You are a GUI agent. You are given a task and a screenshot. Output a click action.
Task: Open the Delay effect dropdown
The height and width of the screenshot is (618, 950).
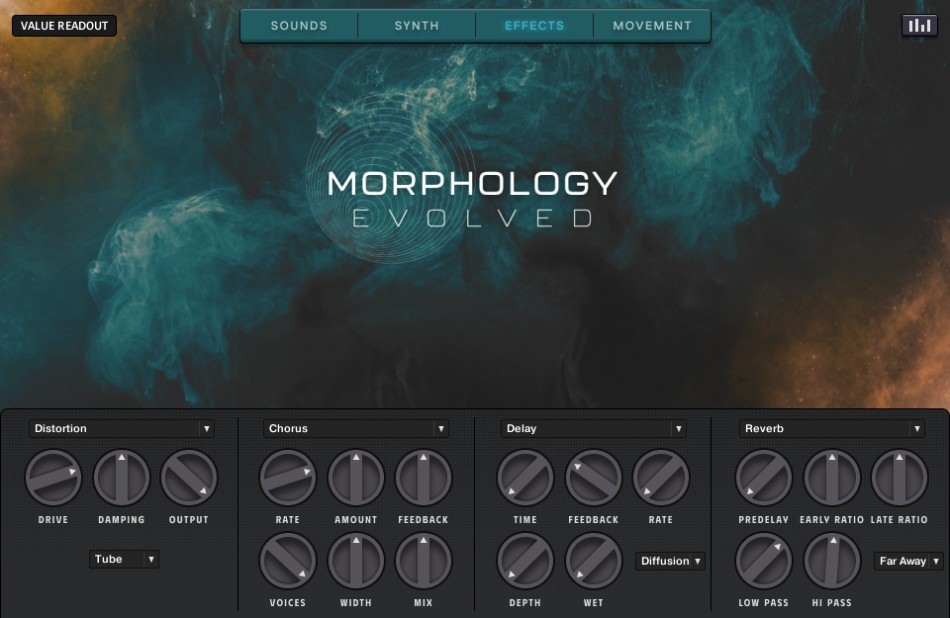593,428
